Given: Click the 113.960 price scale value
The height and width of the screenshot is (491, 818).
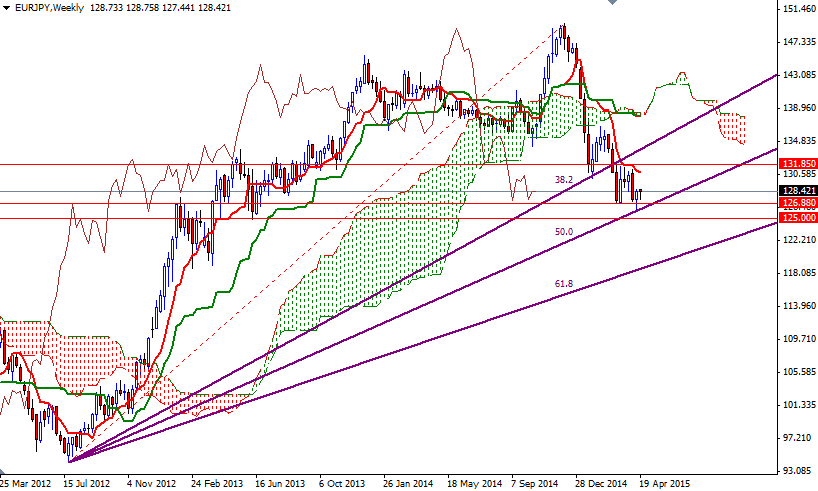Looking at the screenshot, I should click(799, 306).
